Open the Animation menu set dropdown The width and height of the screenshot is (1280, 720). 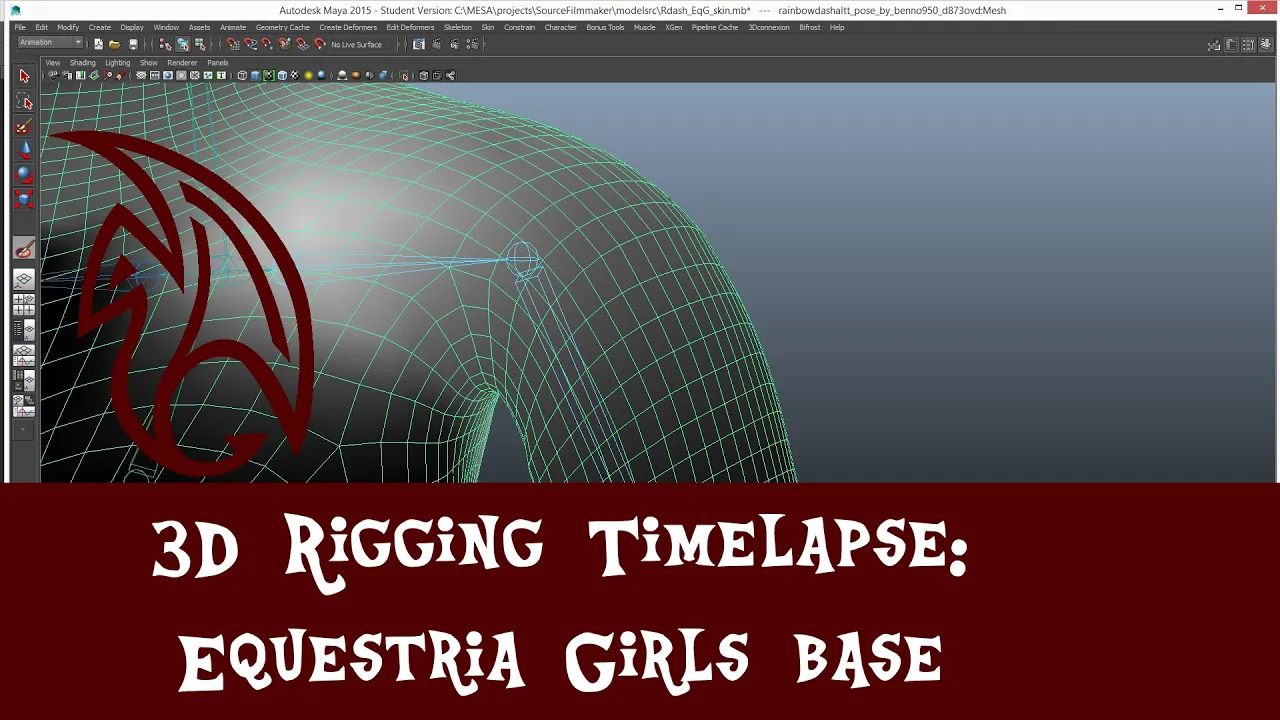point(50,43)
